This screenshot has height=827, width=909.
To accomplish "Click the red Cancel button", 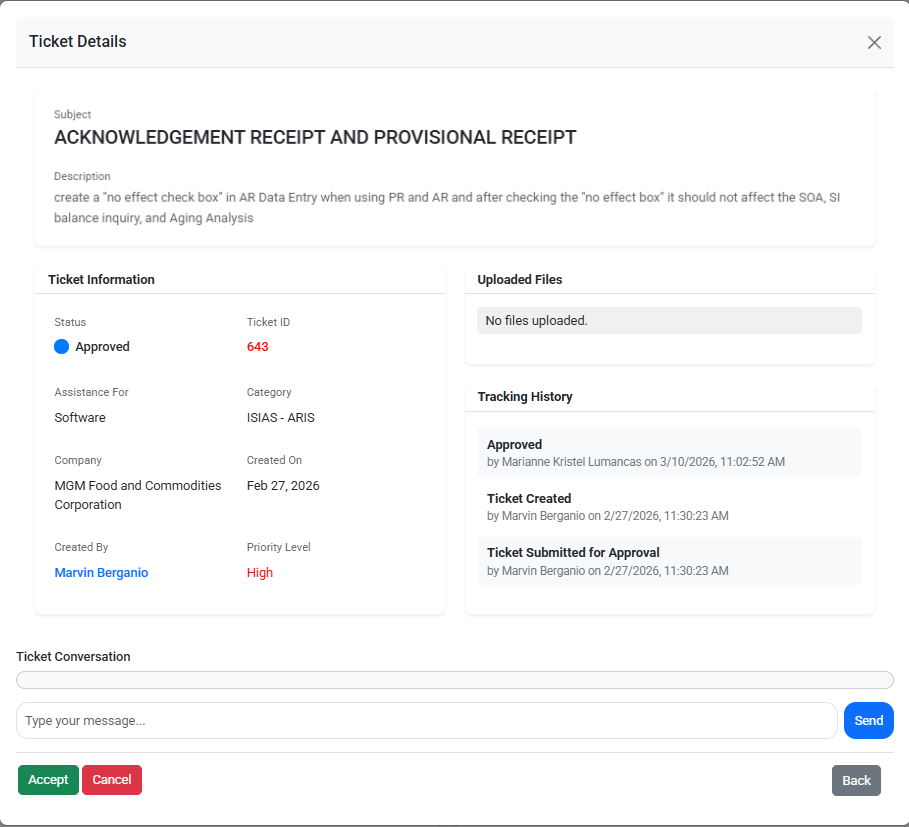I will tap(112, 779).
